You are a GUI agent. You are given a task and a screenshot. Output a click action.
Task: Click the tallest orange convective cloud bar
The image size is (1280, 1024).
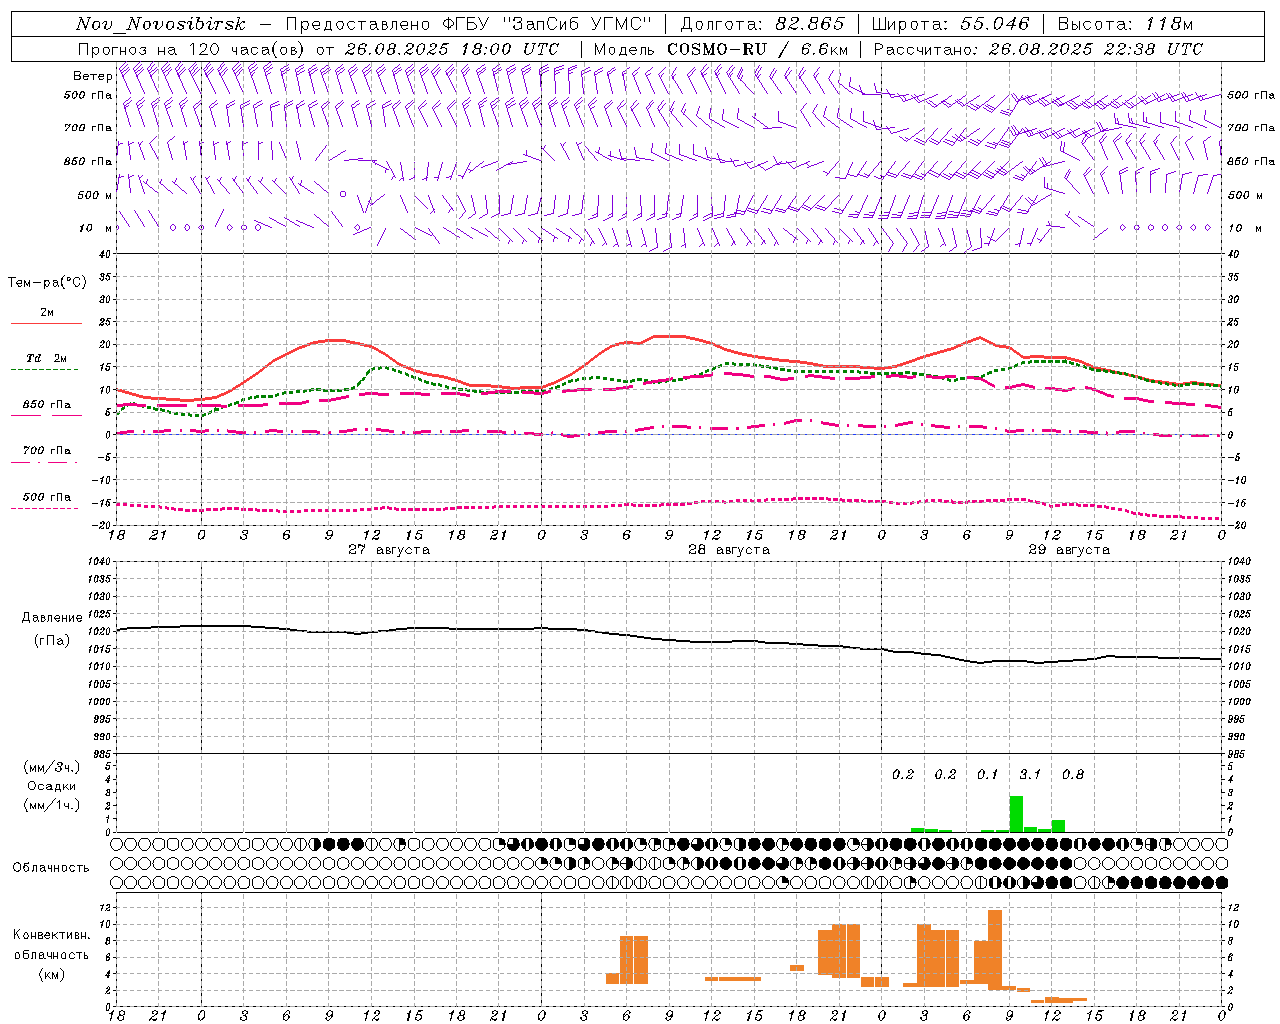point(995,950)
